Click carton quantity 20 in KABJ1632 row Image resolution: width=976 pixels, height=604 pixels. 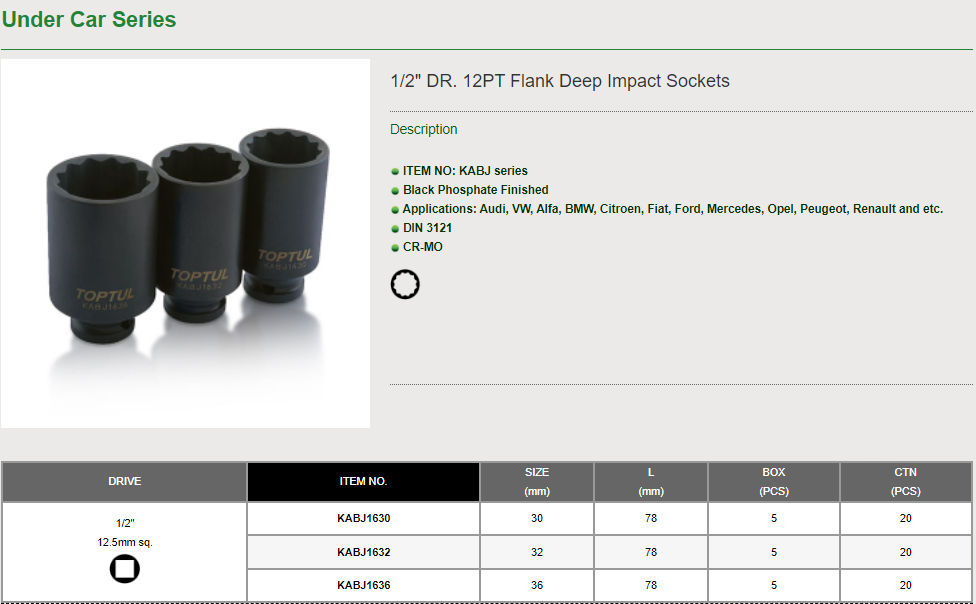click(906, 552)
